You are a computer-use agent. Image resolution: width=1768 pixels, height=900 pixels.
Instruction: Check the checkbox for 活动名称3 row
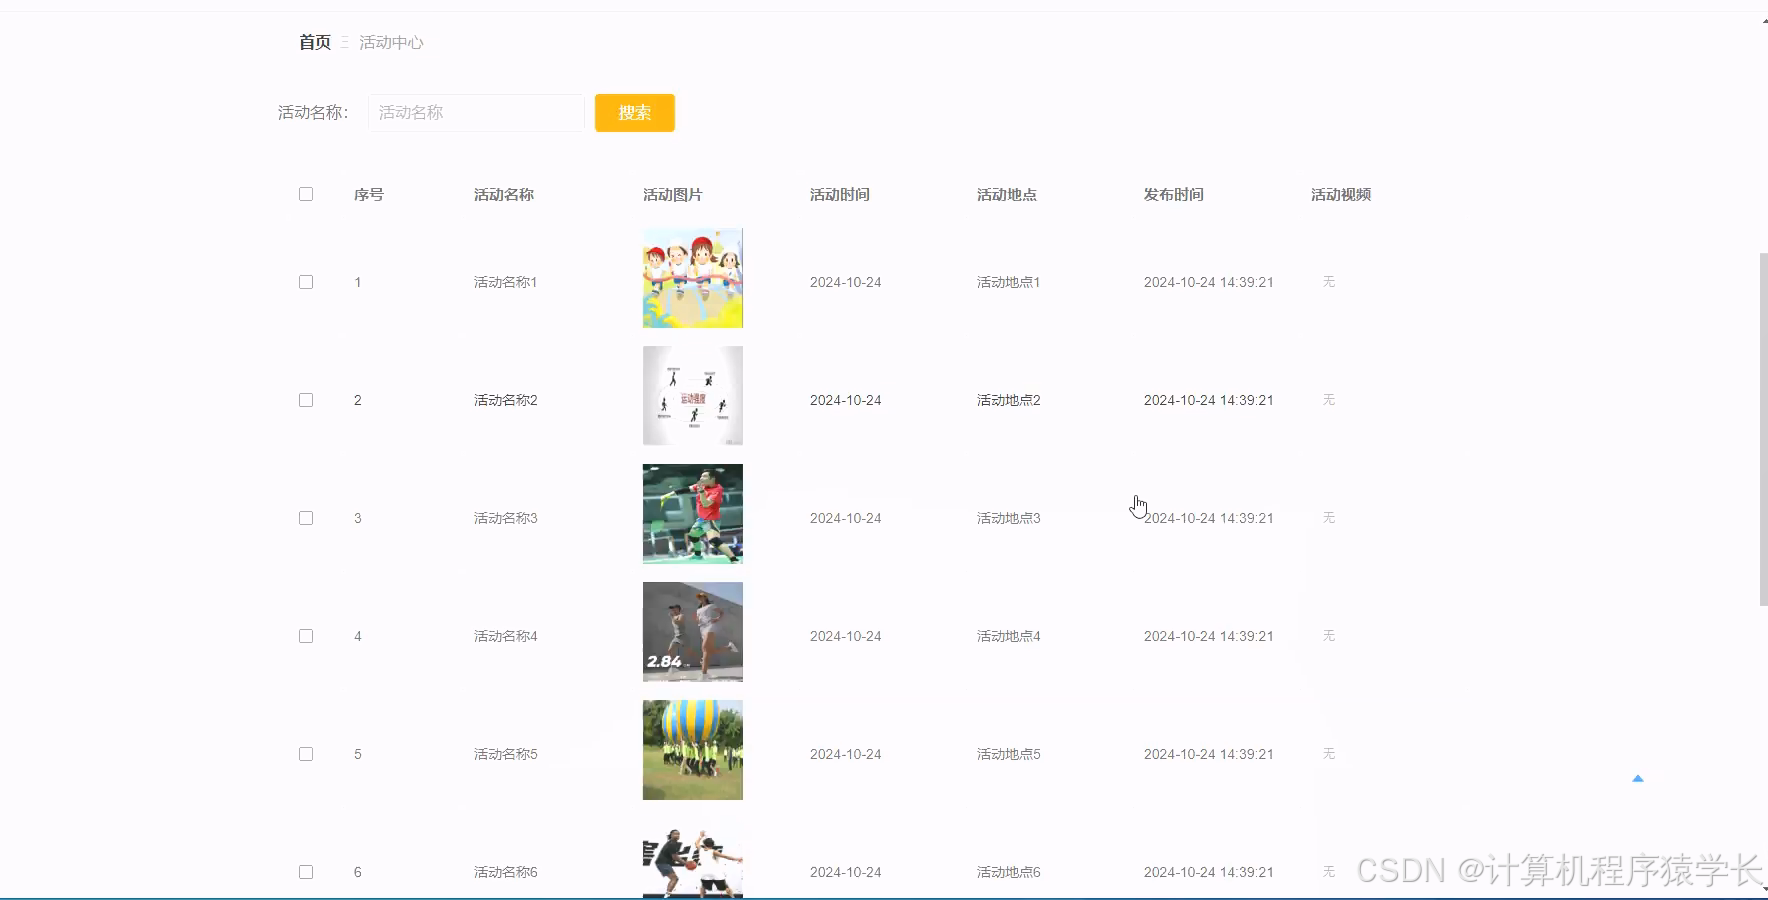tap(306, 517)
